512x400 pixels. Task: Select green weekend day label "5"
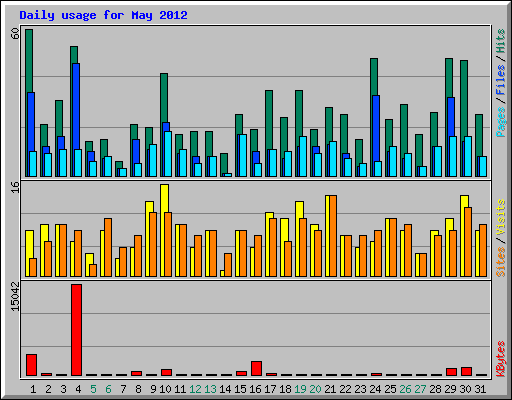click(x=93, y=389)
